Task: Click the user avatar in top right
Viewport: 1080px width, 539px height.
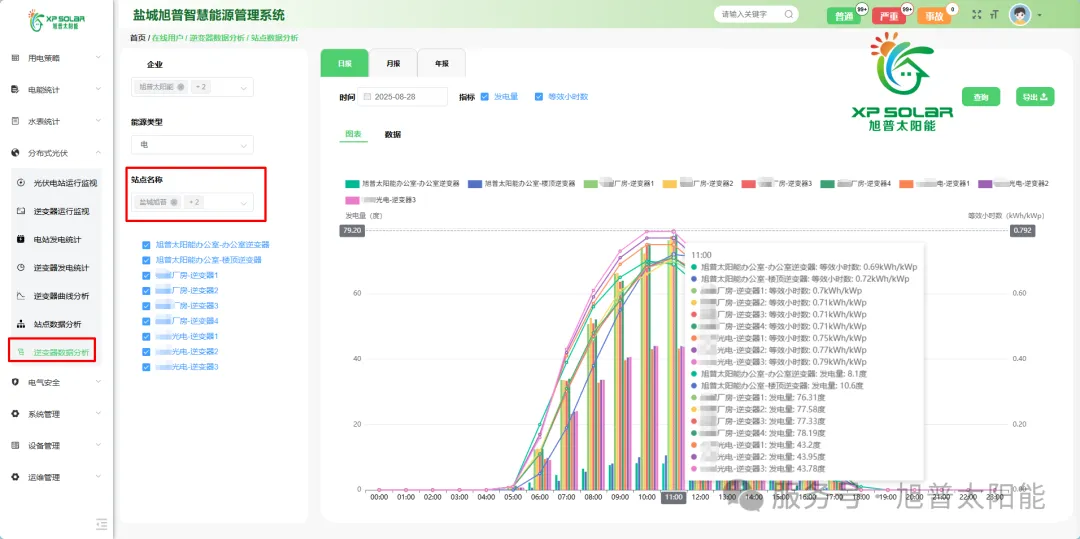Action: (1020, 15)
